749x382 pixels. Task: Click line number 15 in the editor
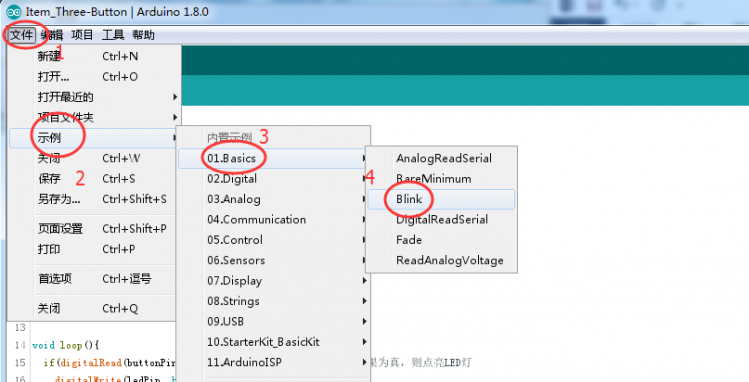20,363
